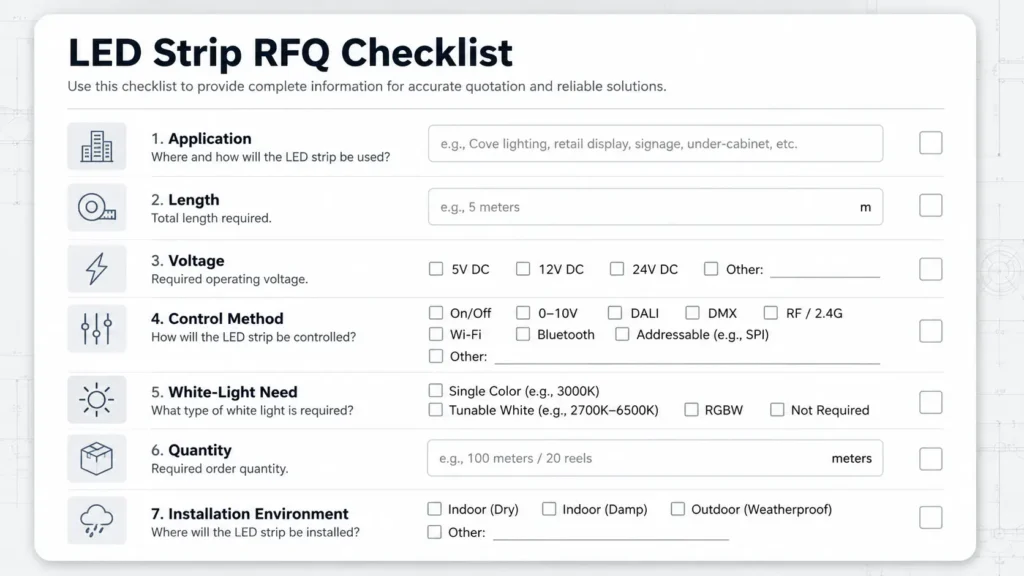Check the Indoor (Damp) environment

(x=549, y=509)
